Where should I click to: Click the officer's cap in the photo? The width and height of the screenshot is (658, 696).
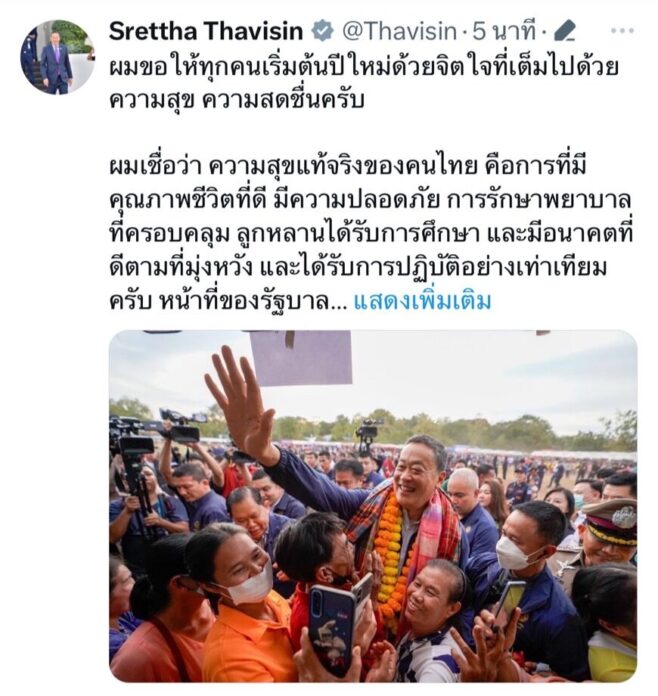[610, 522]
